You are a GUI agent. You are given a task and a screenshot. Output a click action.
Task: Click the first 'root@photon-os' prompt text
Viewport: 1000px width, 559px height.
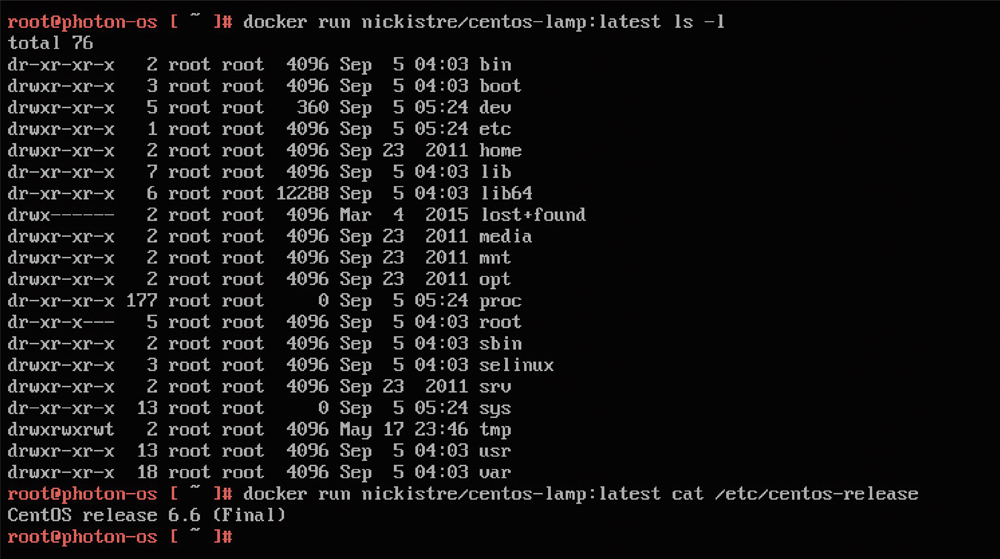tap(82, 22)
